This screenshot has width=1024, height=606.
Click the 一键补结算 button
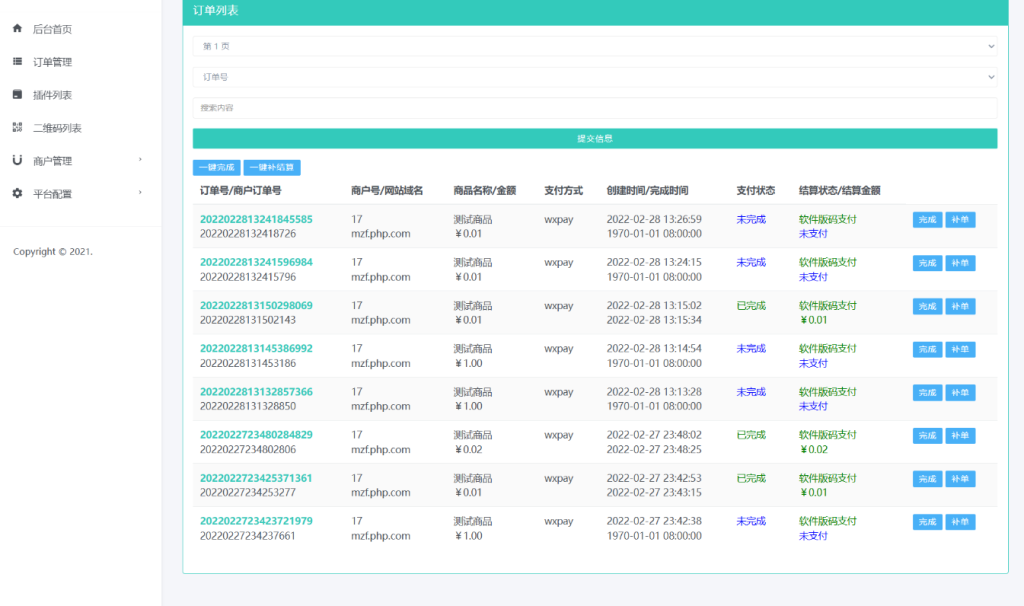click(x=272, y=168)
